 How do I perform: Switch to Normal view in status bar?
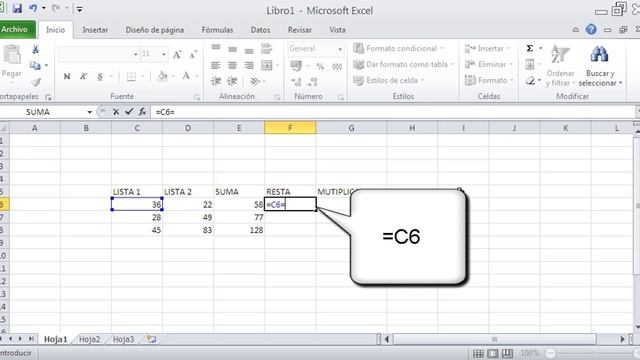click(x=478, y=353)
